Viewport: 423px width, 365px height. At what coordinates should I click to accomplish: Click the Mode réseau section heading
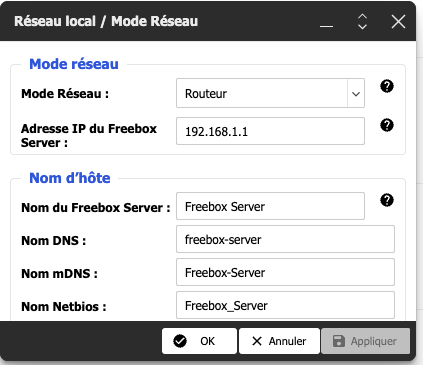click(x=74, y=64)
